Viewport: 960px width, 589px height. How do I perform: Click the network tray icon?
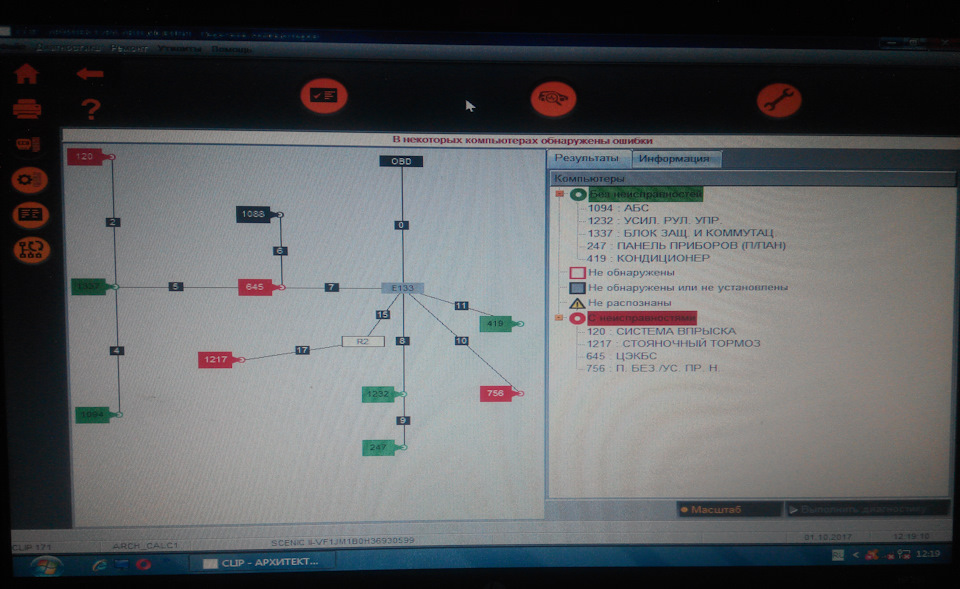click(x=904, y=554)
